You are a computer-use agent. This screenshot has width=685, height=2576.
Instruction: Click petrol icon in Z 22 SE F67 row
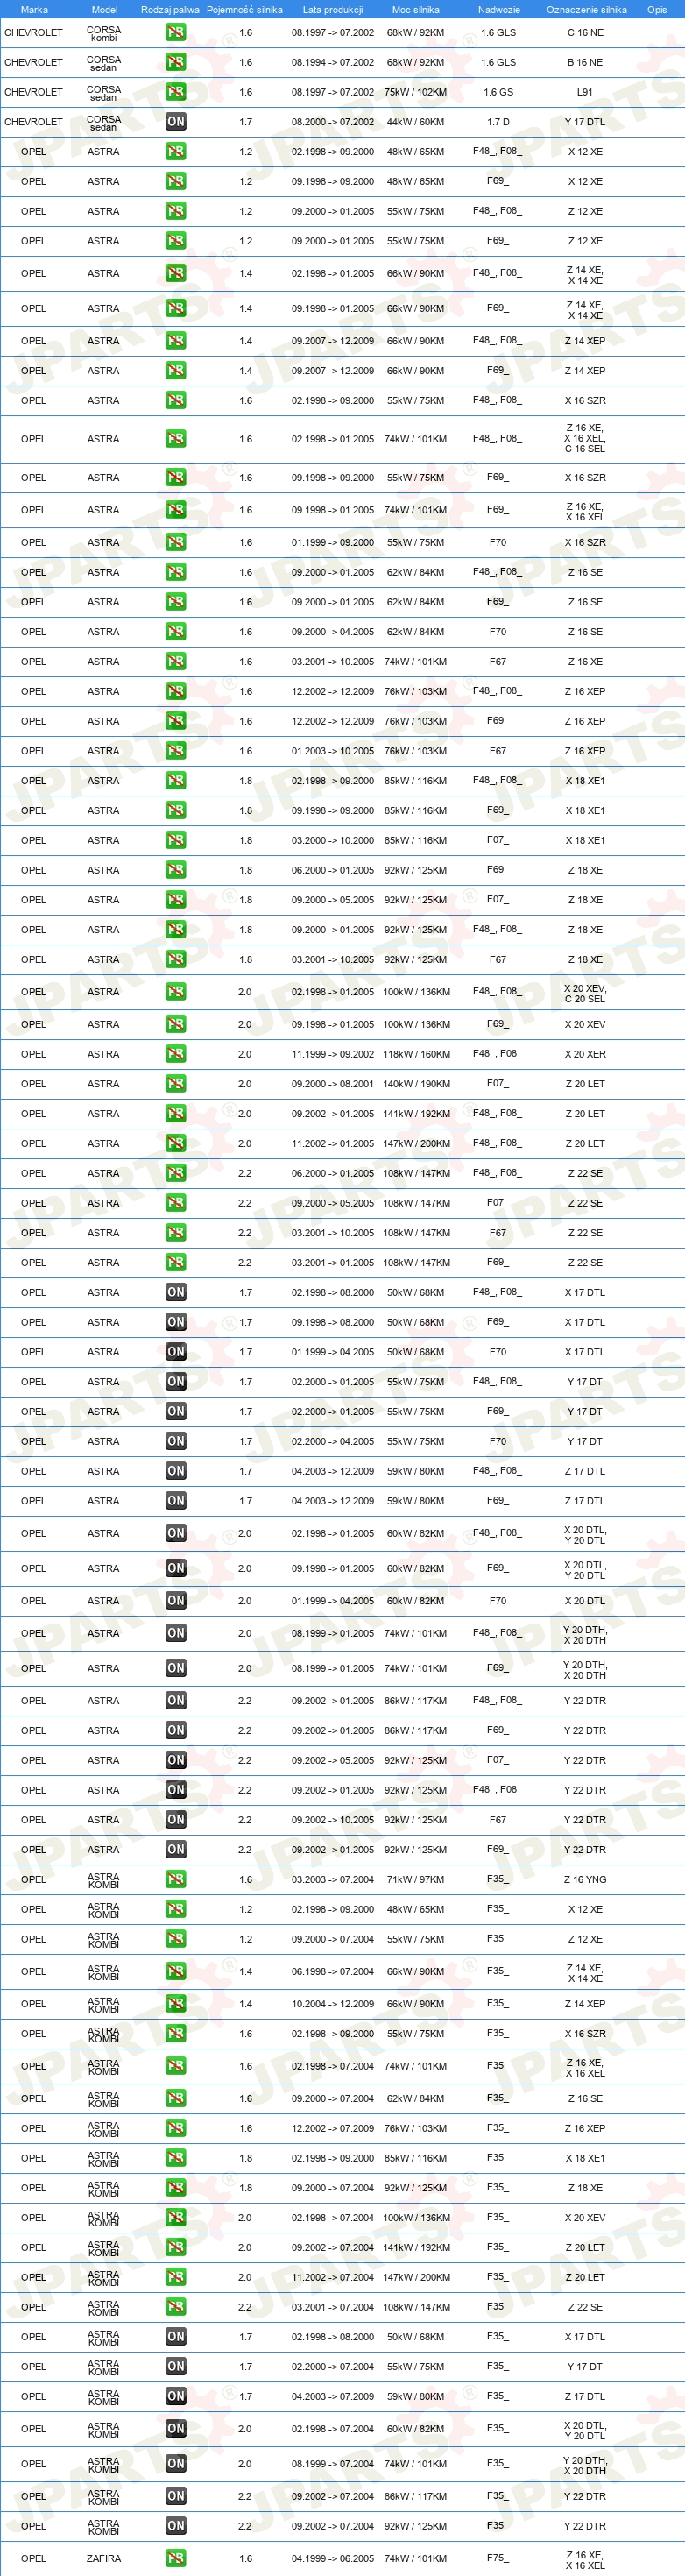(x=176, y=1233)
